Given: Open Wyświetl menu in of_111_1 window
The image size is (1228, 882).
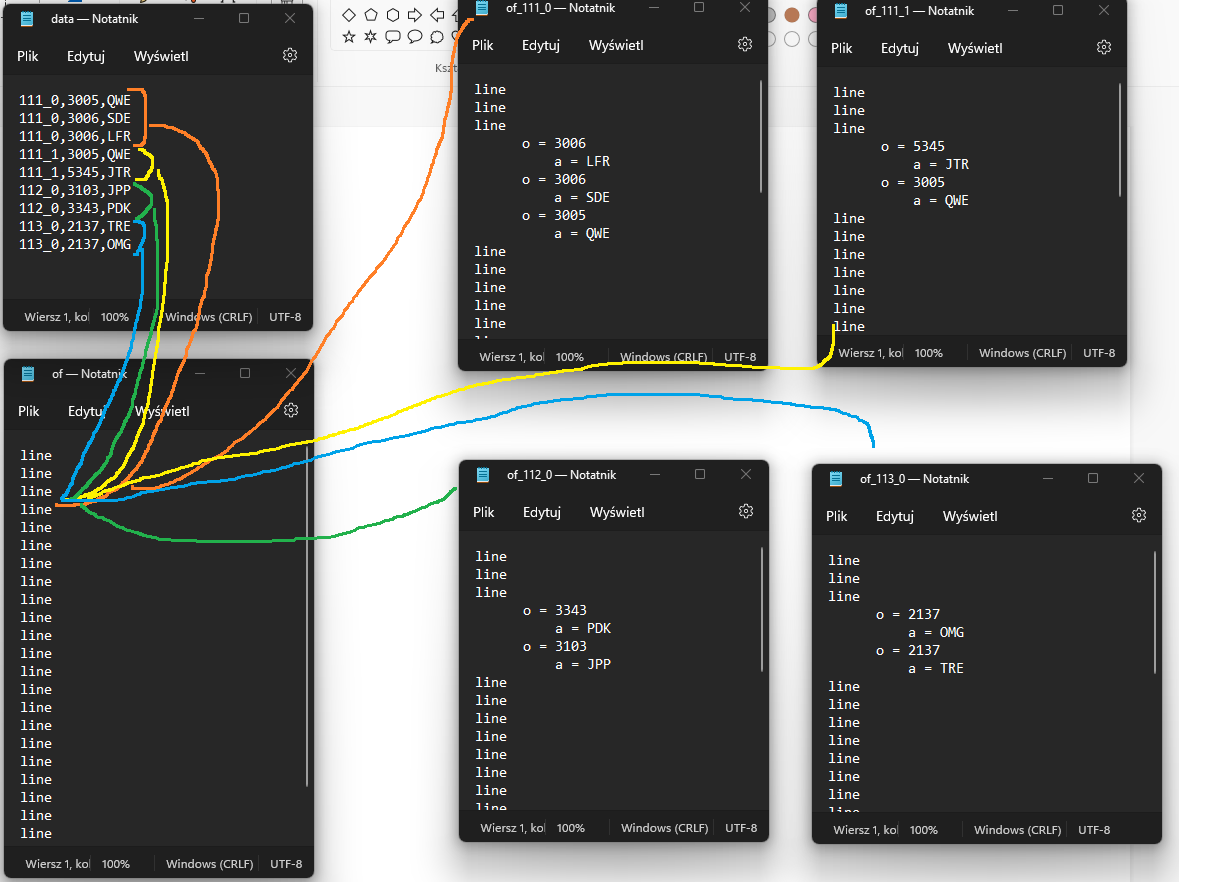Looking at the screenshot, I should (975, 48).
